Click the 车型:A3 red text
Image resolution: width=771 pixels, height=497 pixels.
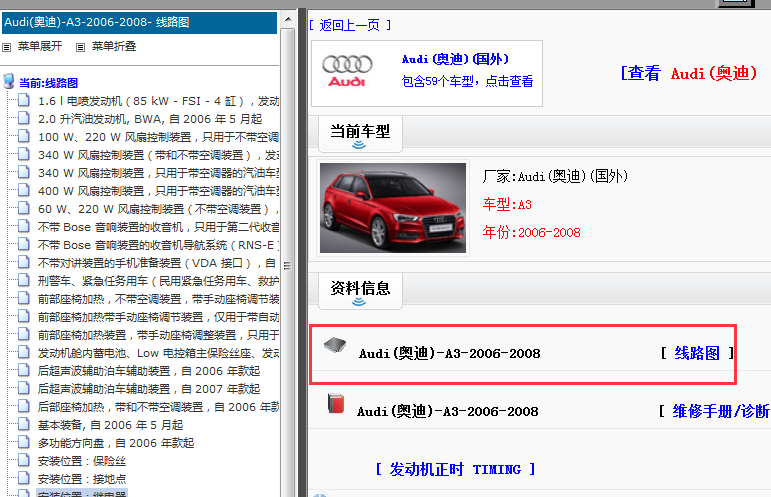507,205
